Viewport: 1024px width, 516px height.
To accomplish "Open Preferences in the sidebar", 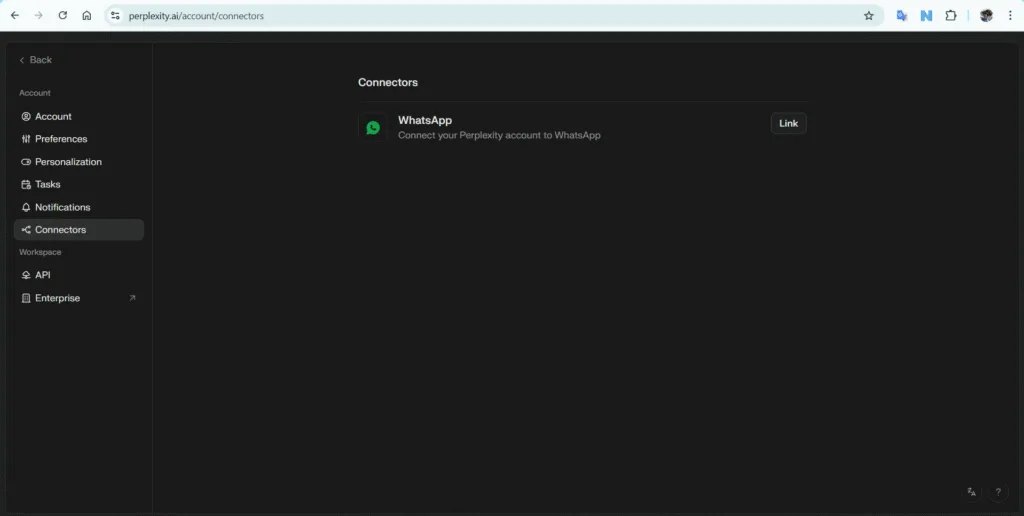I will point(78,139).
